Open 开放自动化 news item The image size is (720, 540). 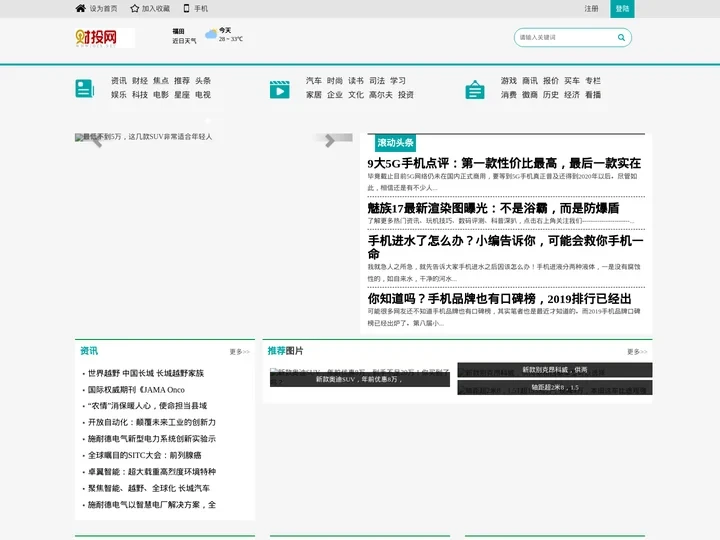152,422
